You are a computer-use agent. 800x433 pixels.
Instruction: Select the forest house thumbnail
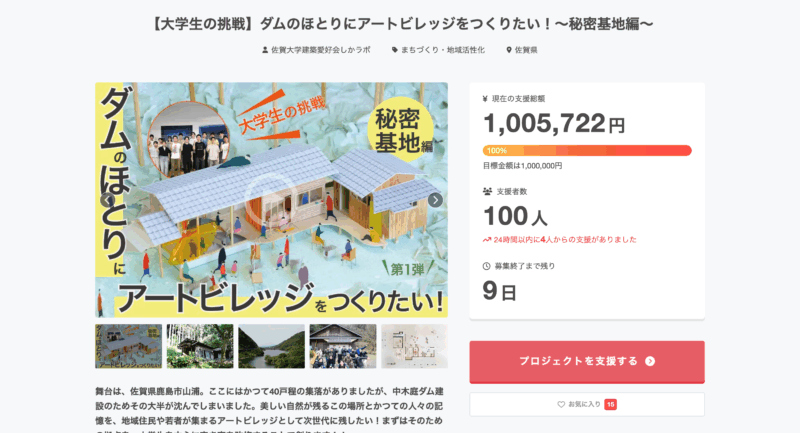[x=200, y=346]
